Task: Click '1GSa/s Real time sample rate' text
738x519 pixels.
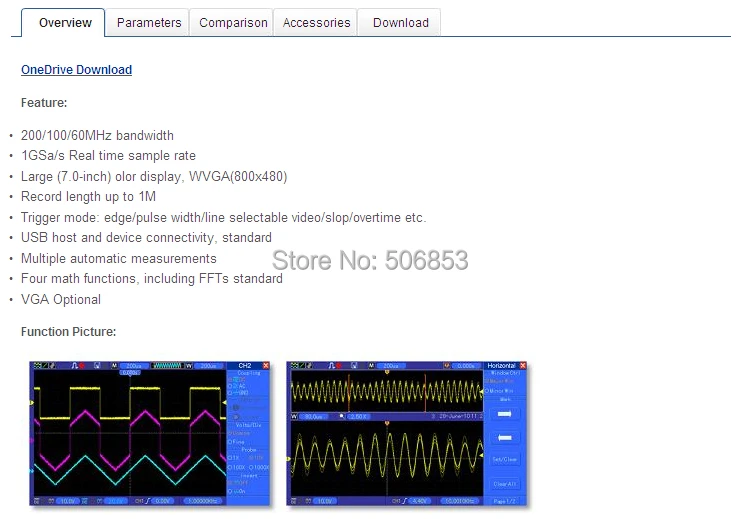Action: 108,156
